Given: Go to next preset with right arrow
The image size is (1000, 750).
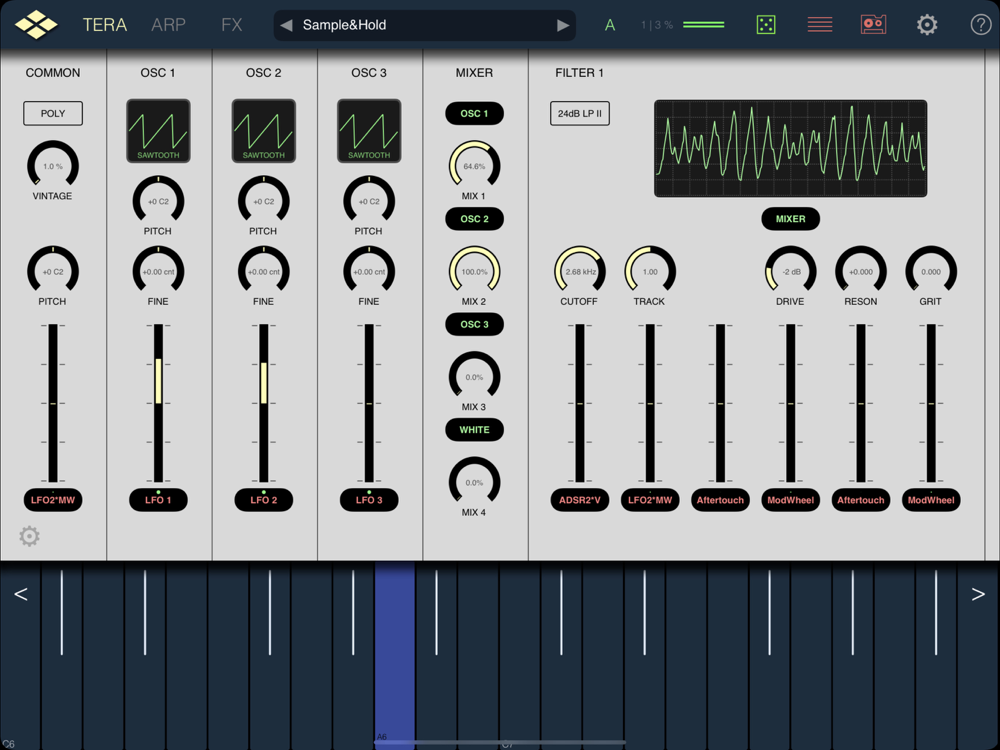Looking at the screenshot, I should click(x=563, y=25).
